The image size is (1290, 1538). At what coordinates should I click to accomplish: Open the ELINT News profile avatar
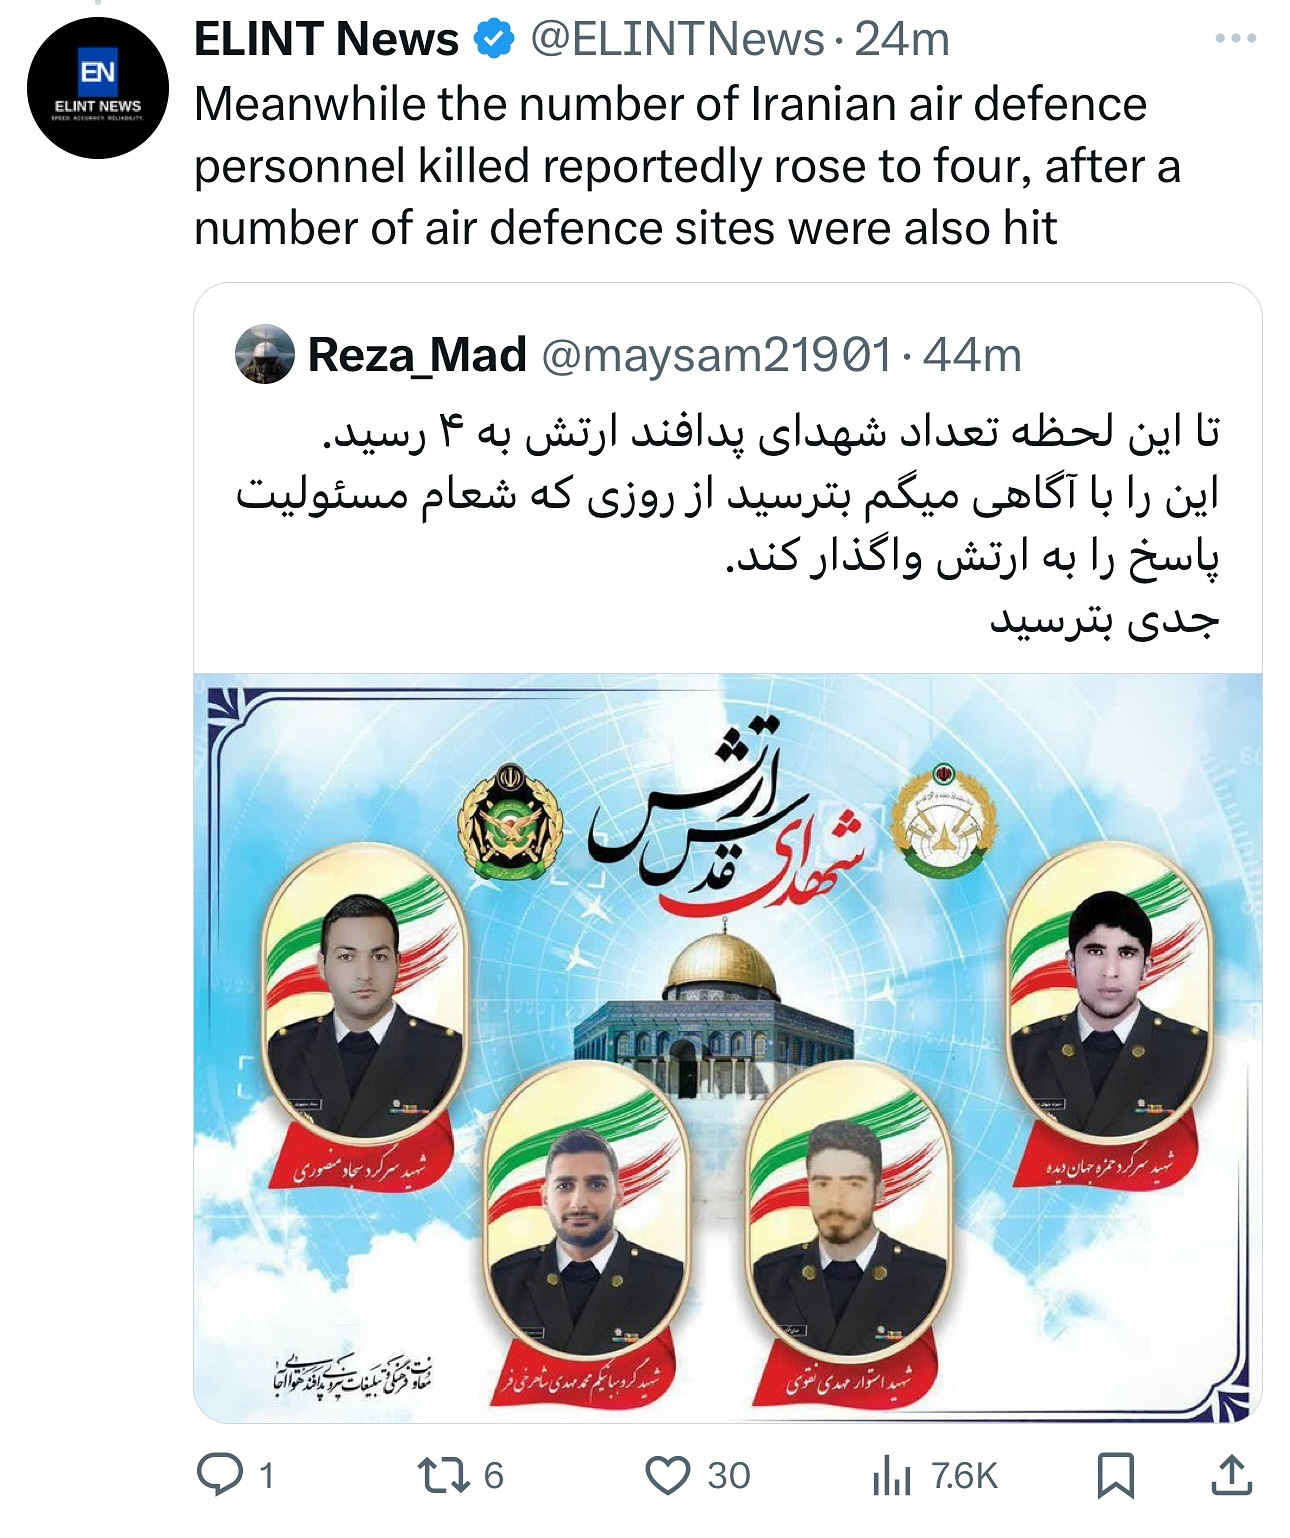point(97,87)
